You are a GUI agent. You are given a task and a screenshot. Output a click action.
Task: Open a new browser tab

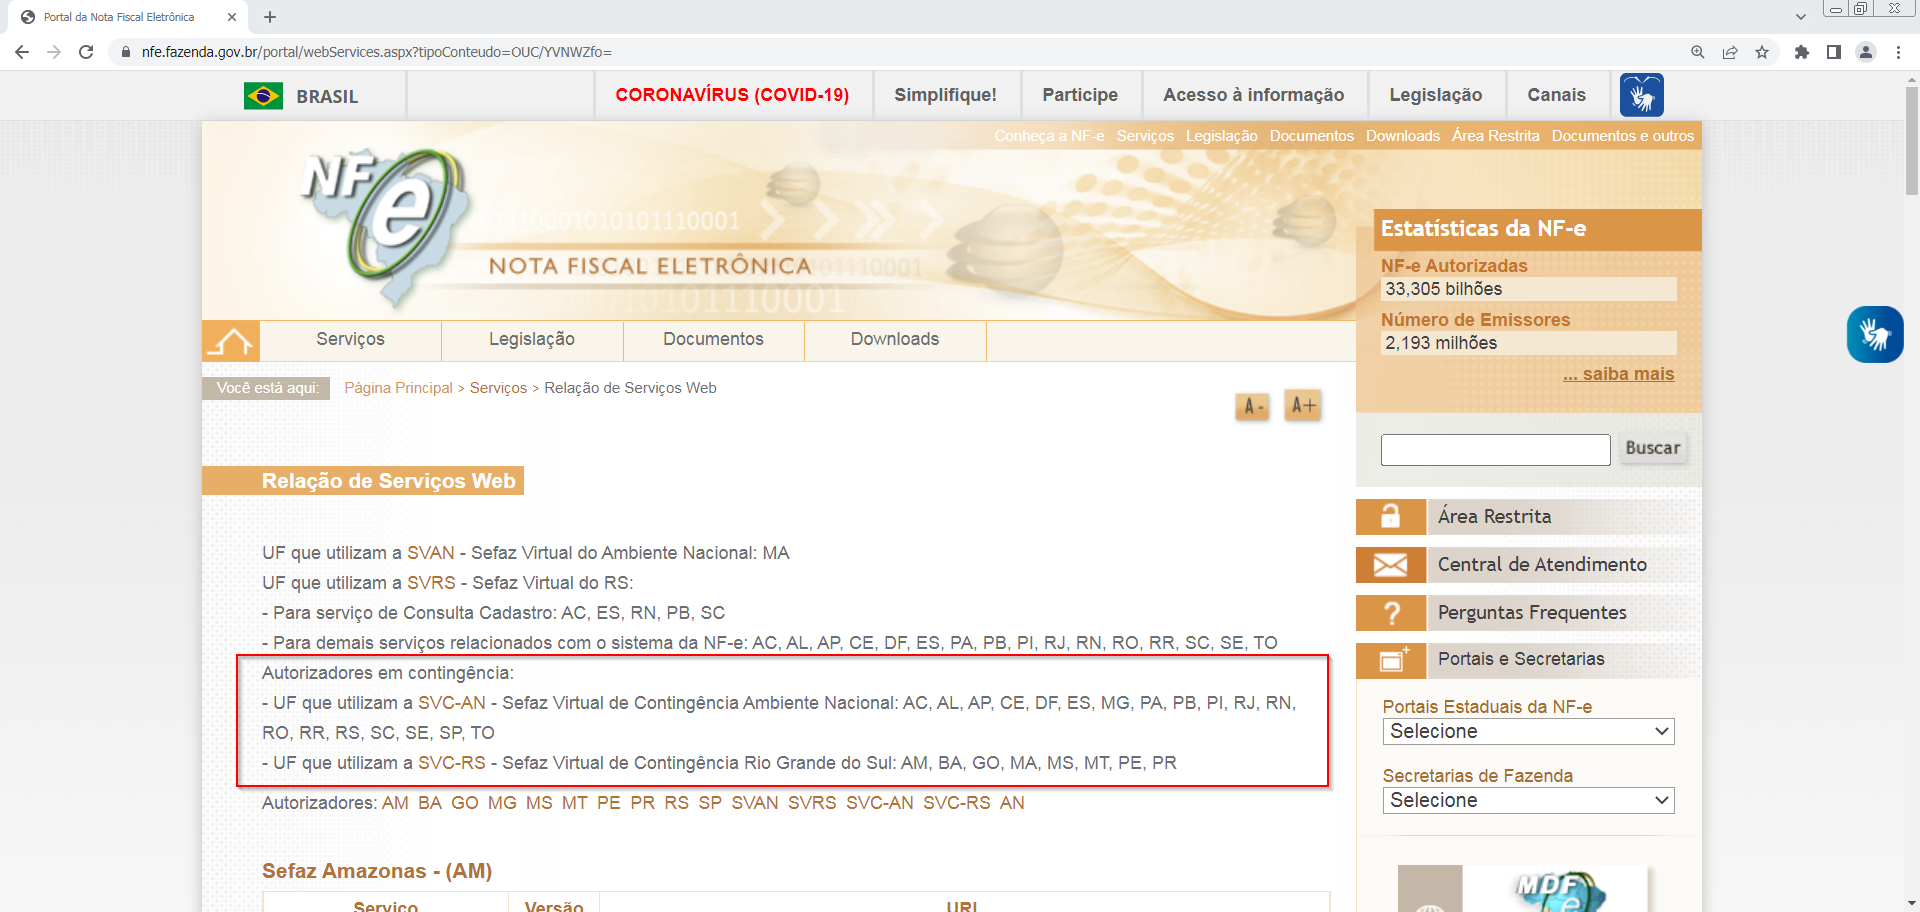270,17
